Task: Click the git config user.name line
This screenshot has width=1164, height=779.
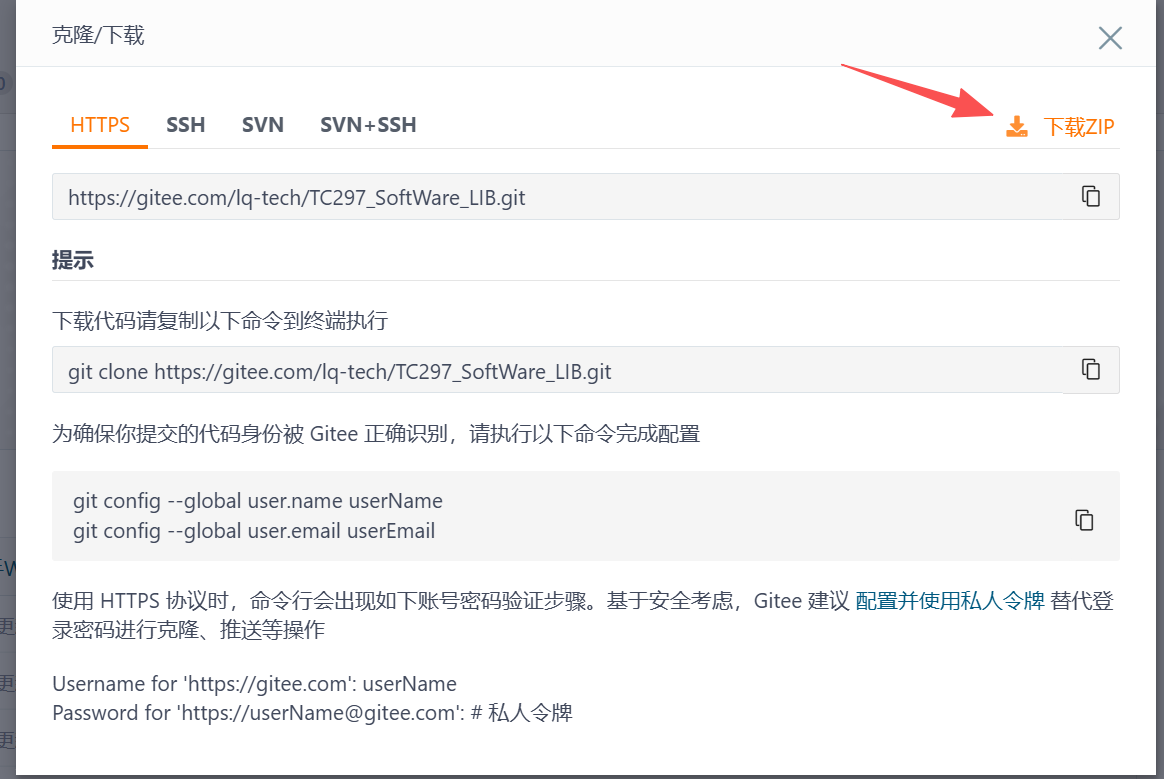Action: click(258, 501)
